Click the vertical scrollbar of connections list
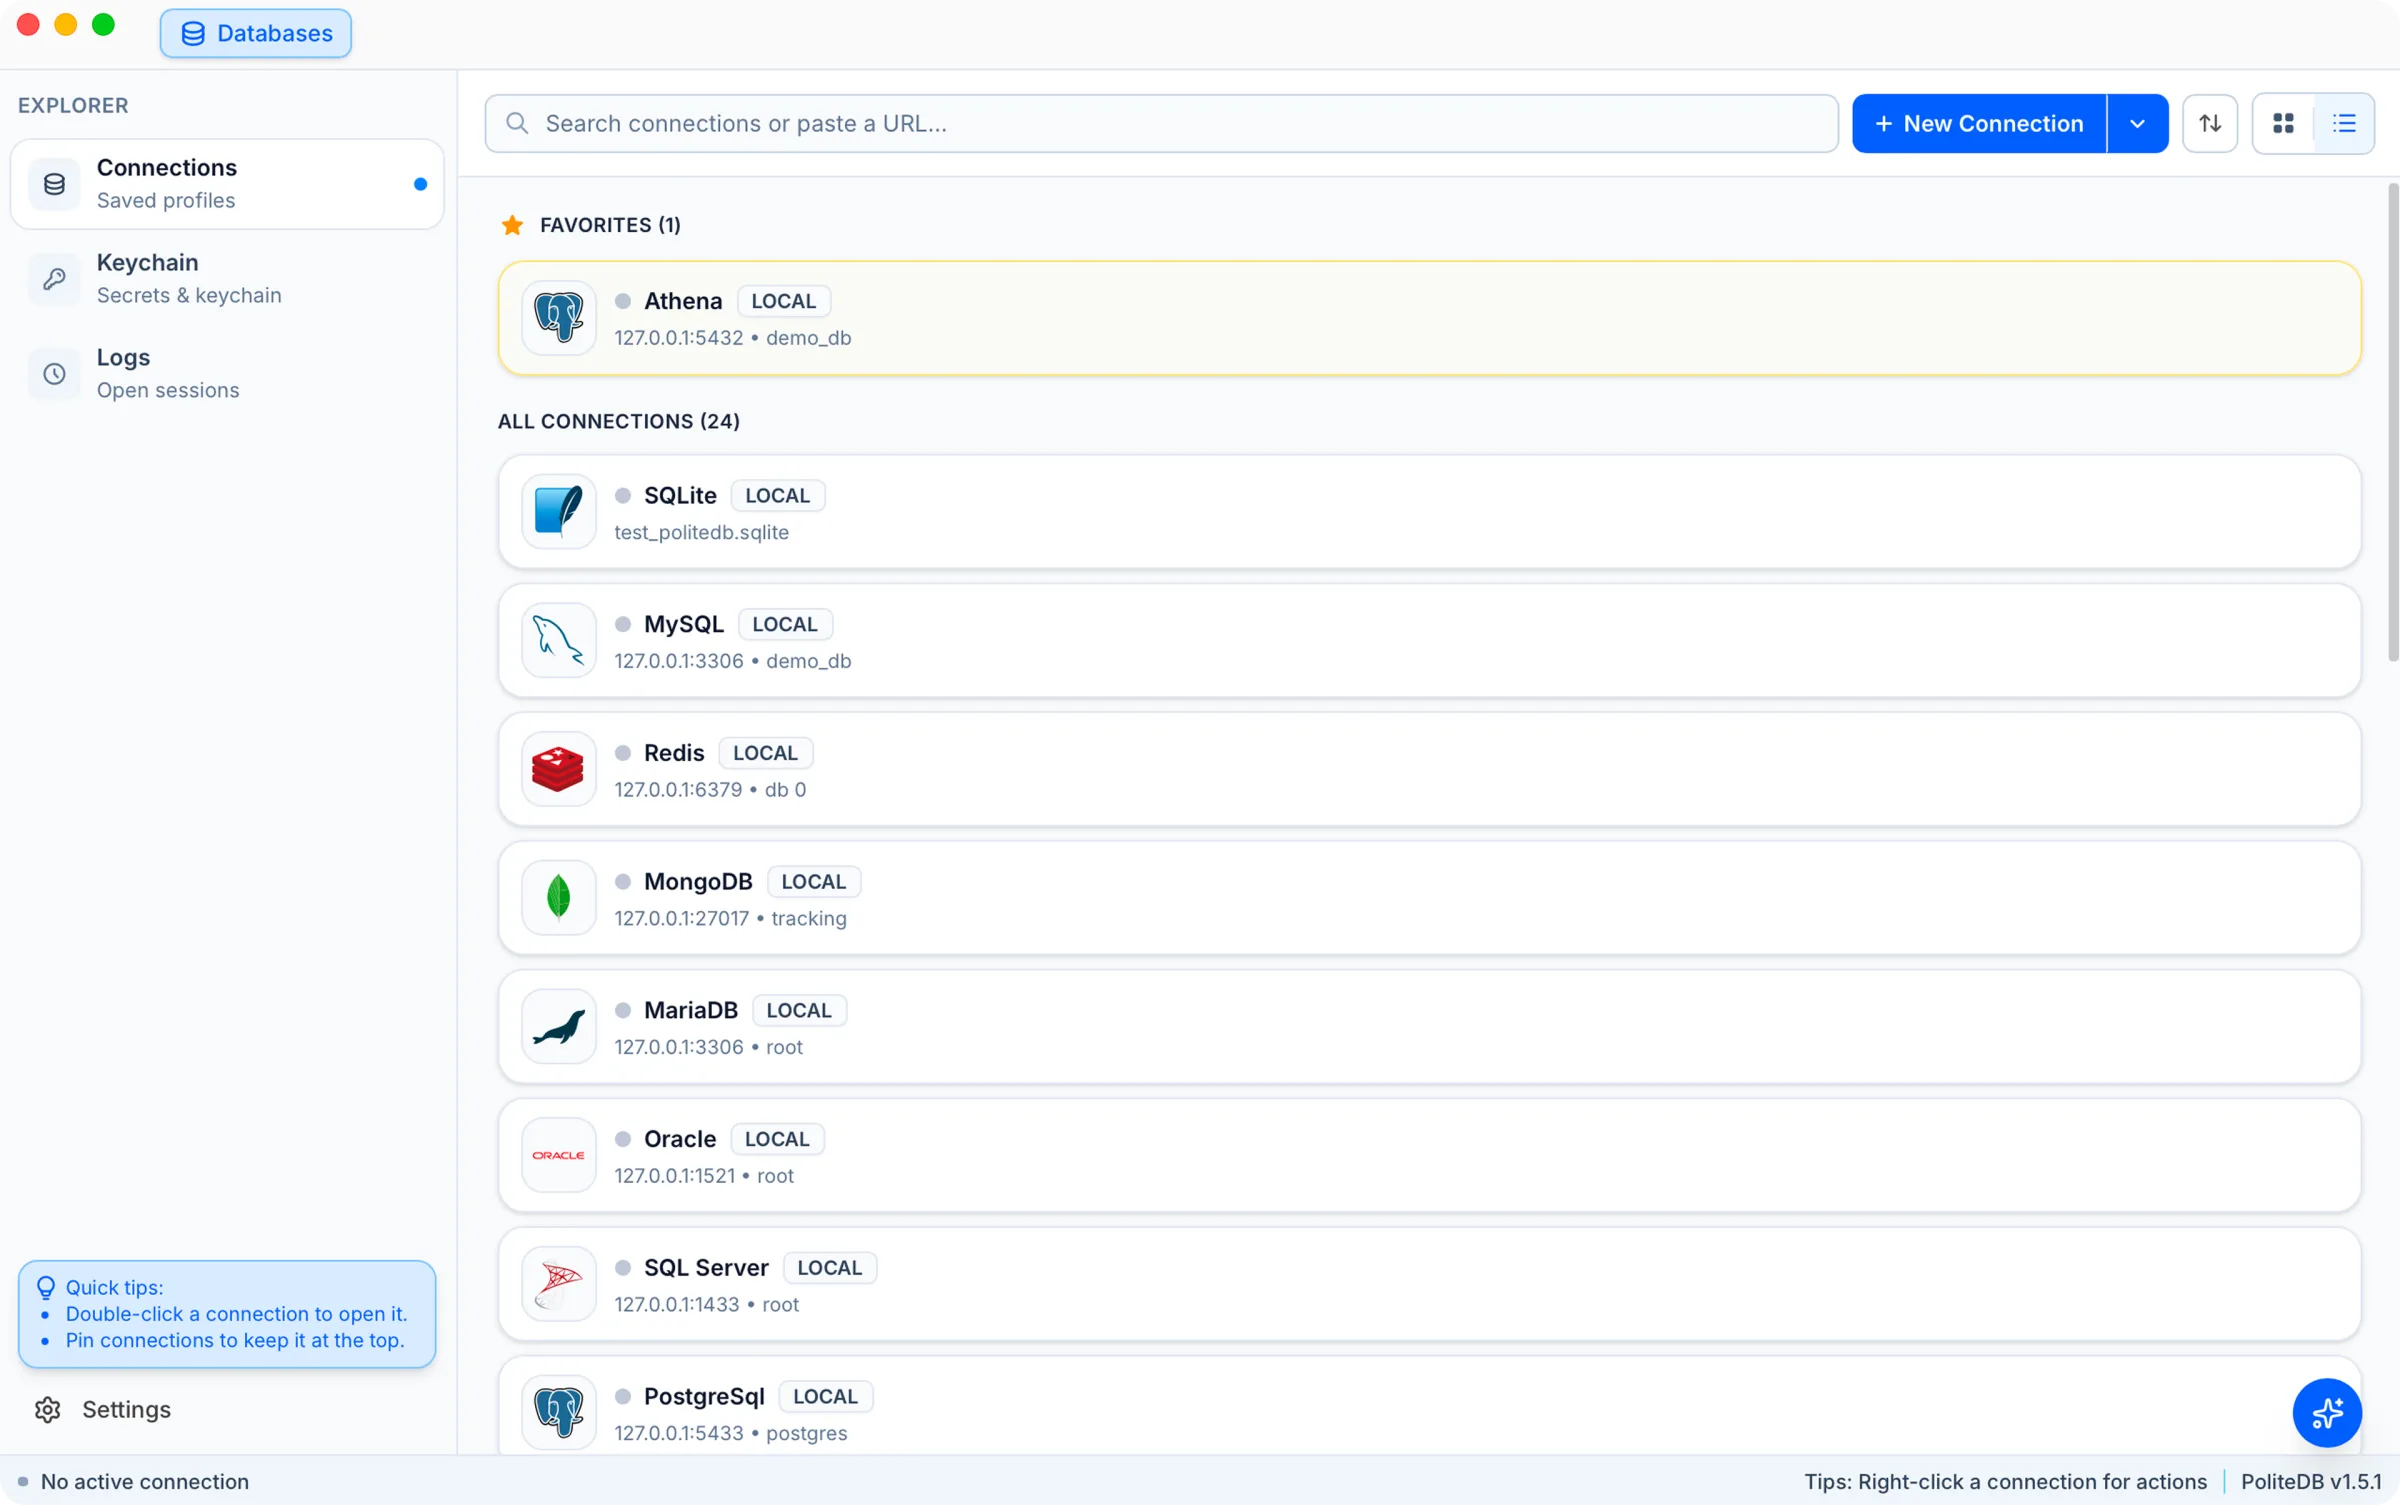This screenshot has height=1505, width=2400. pos(2392,422)
